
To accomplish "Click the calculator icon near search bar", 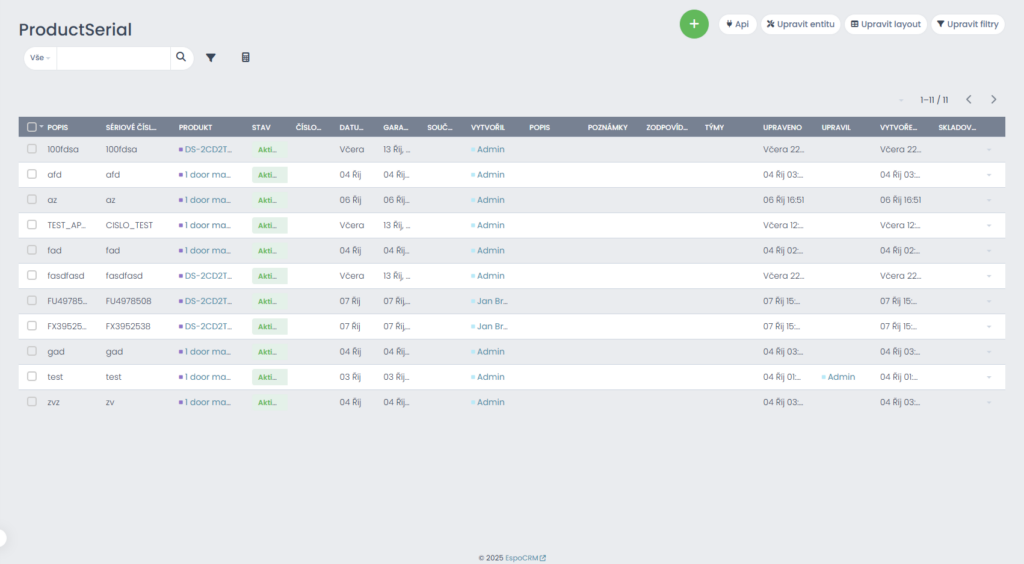I will 246,58.
